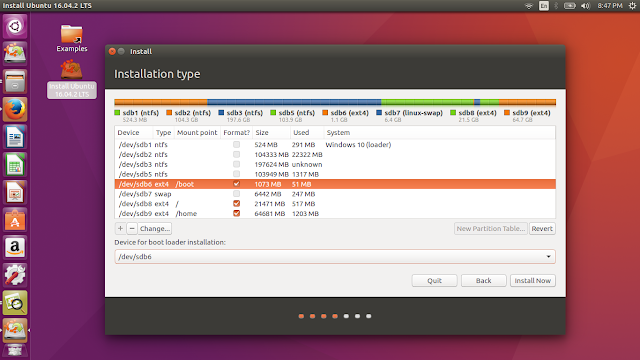Click the 'Windows 10 (loader)' system entry
Screen dimensions: 640x360
(358, 144)
